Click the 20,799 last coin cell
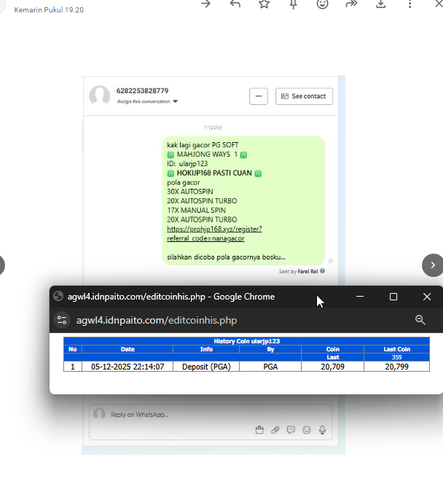The image size is (443, 500). 397,367
